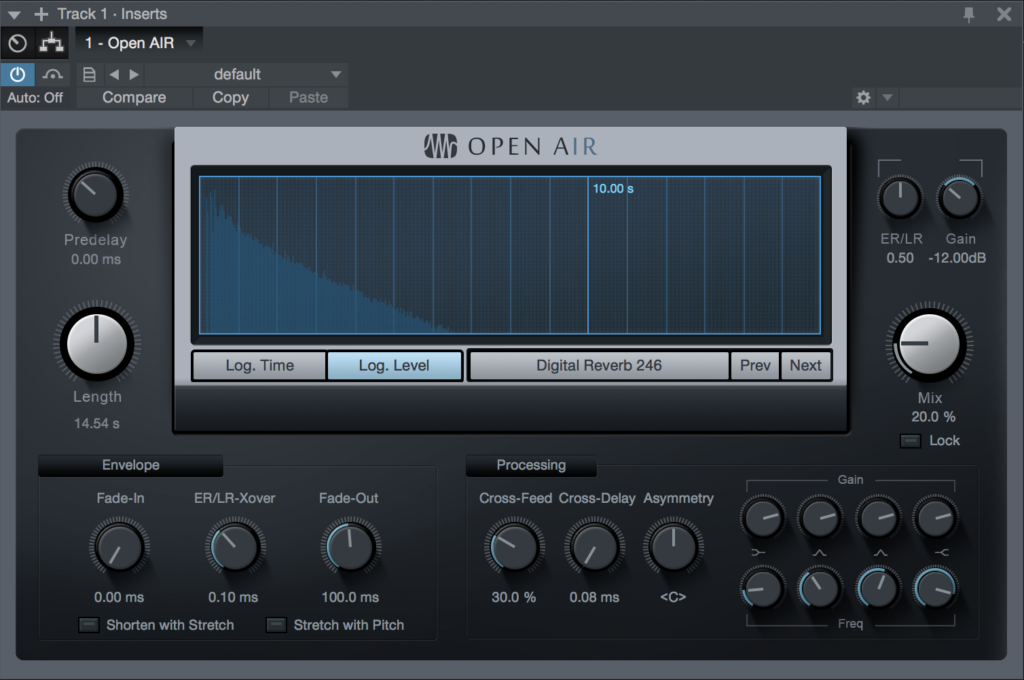Viewport: 1024px width, 680px height.
Task: Open the Digital Reverb 246 impulse selector
Action: (x=599, y=366)
